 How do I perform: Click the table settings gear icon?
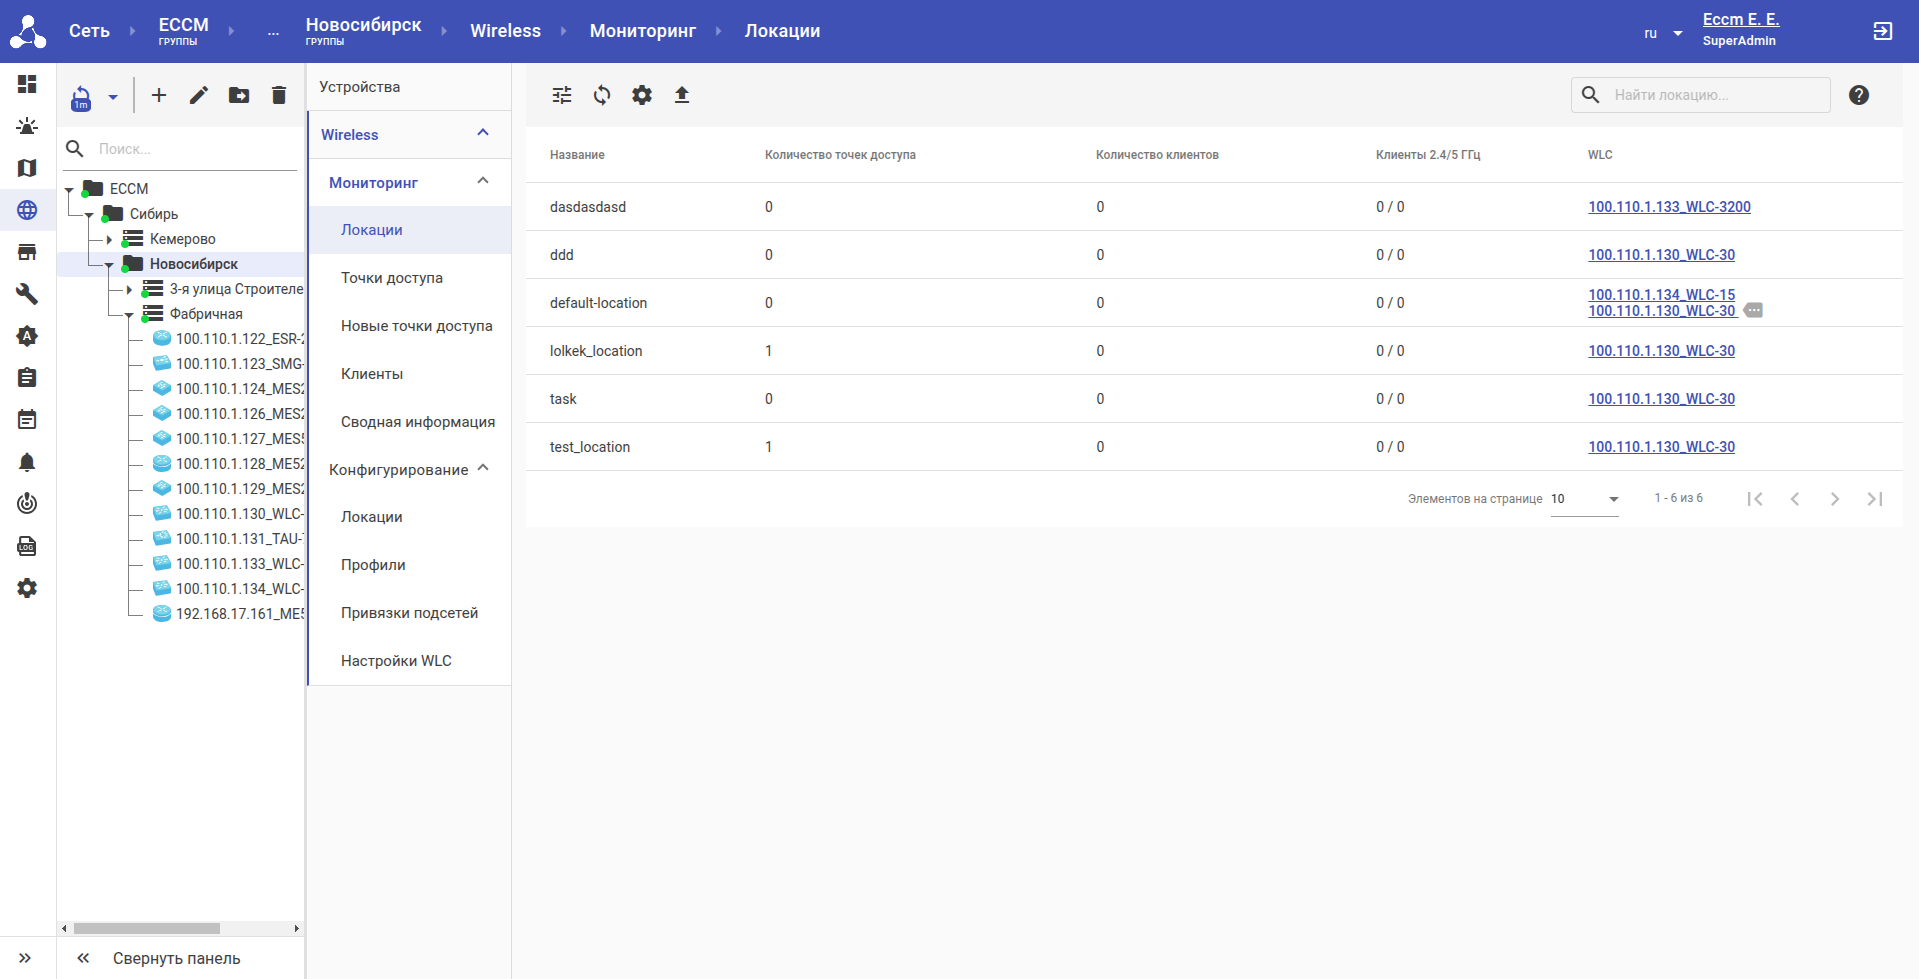[642, 95]
